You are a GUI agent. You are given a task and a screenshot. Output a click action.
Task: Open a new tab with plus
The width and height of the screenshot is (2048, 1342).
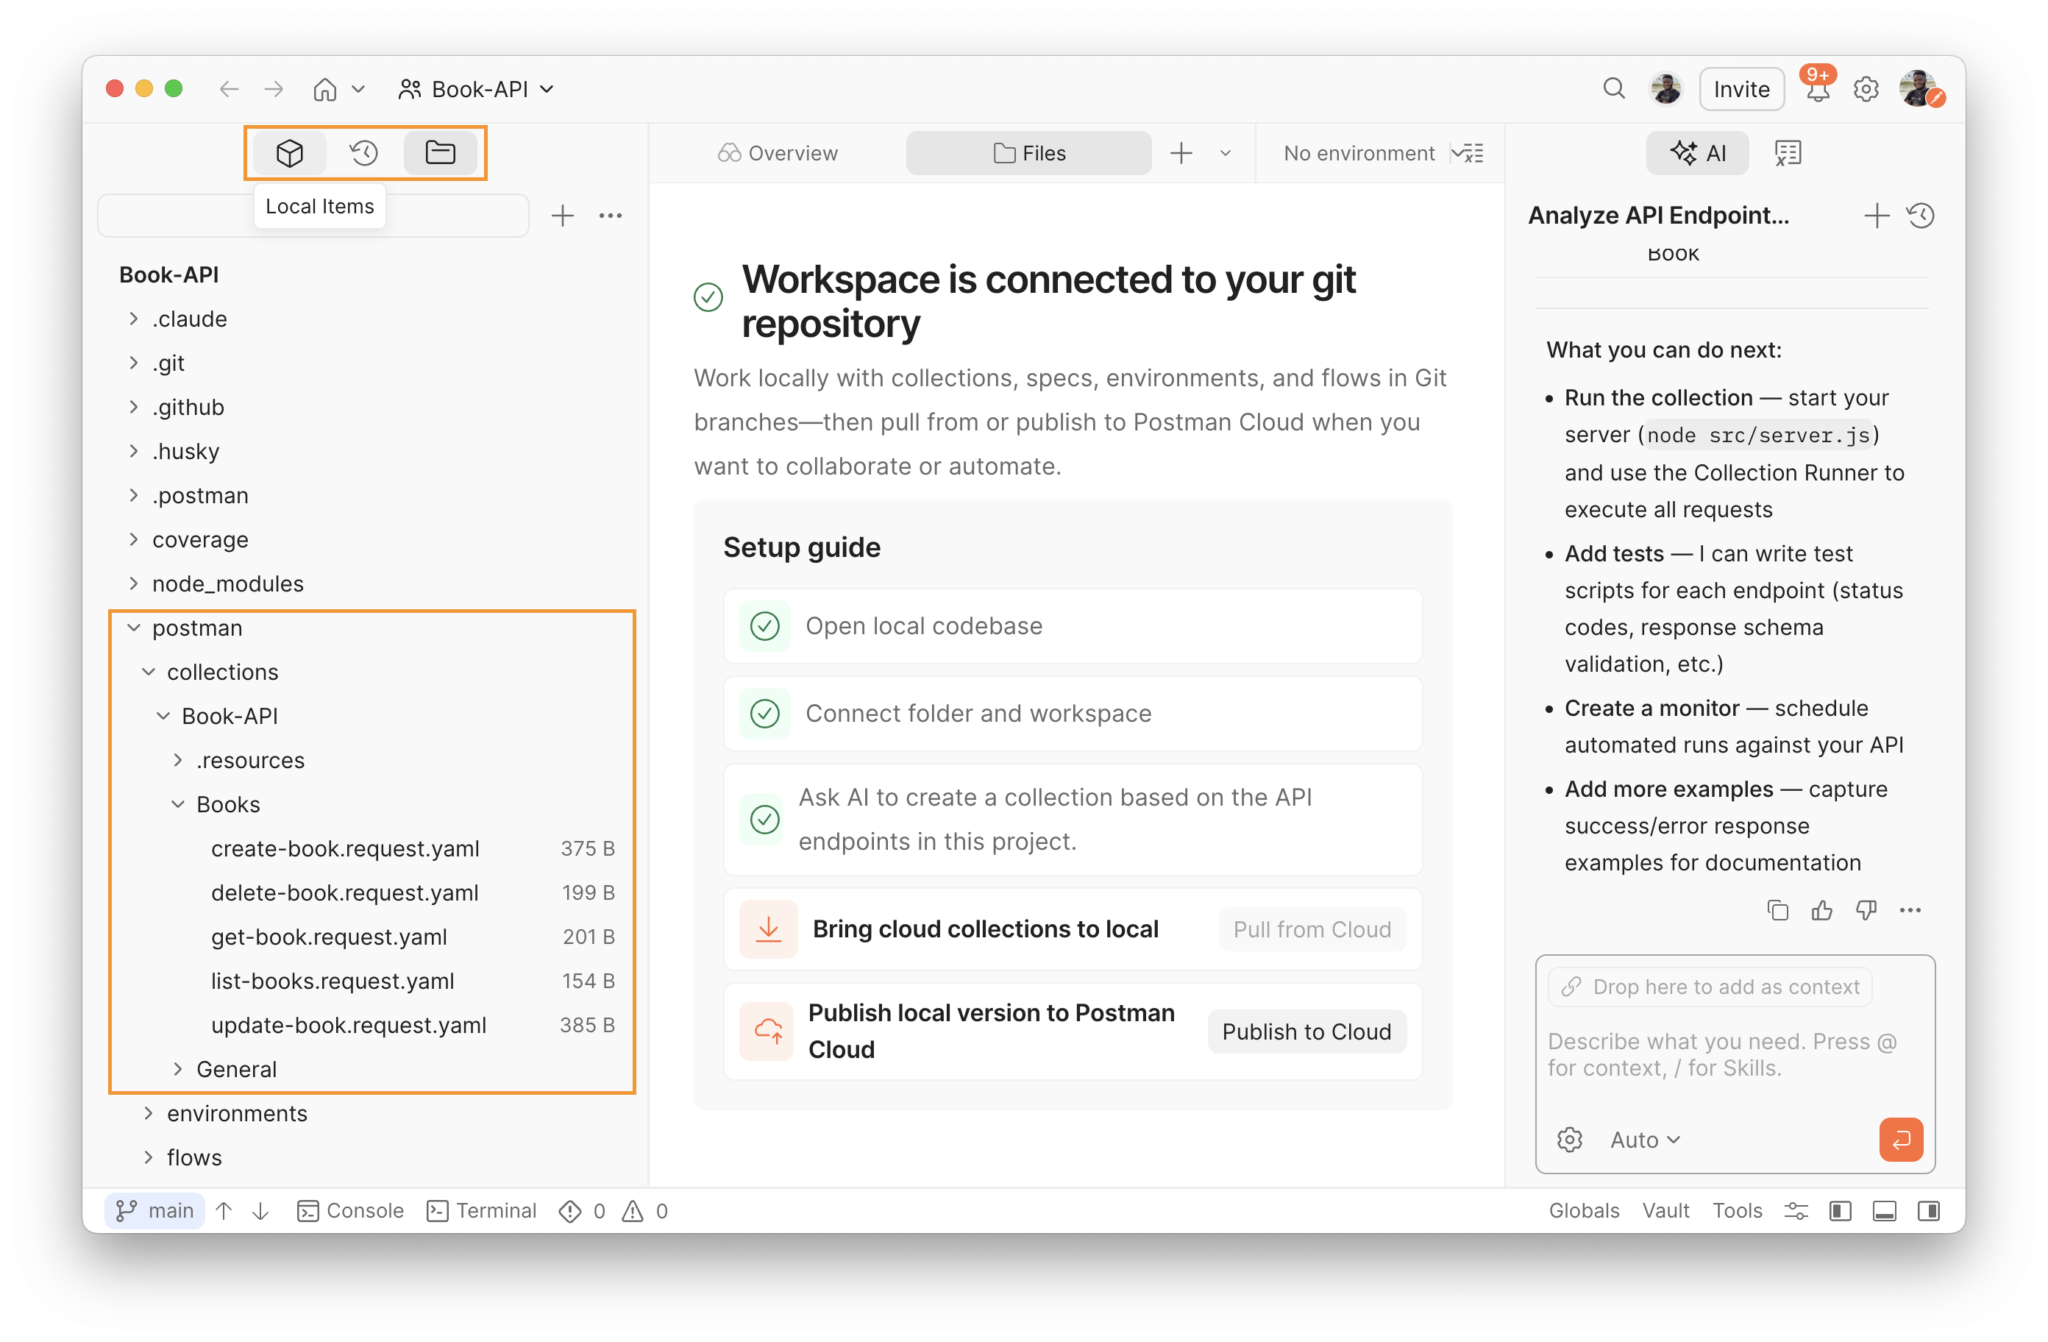pyautogui.click(x=1181, y=153)
